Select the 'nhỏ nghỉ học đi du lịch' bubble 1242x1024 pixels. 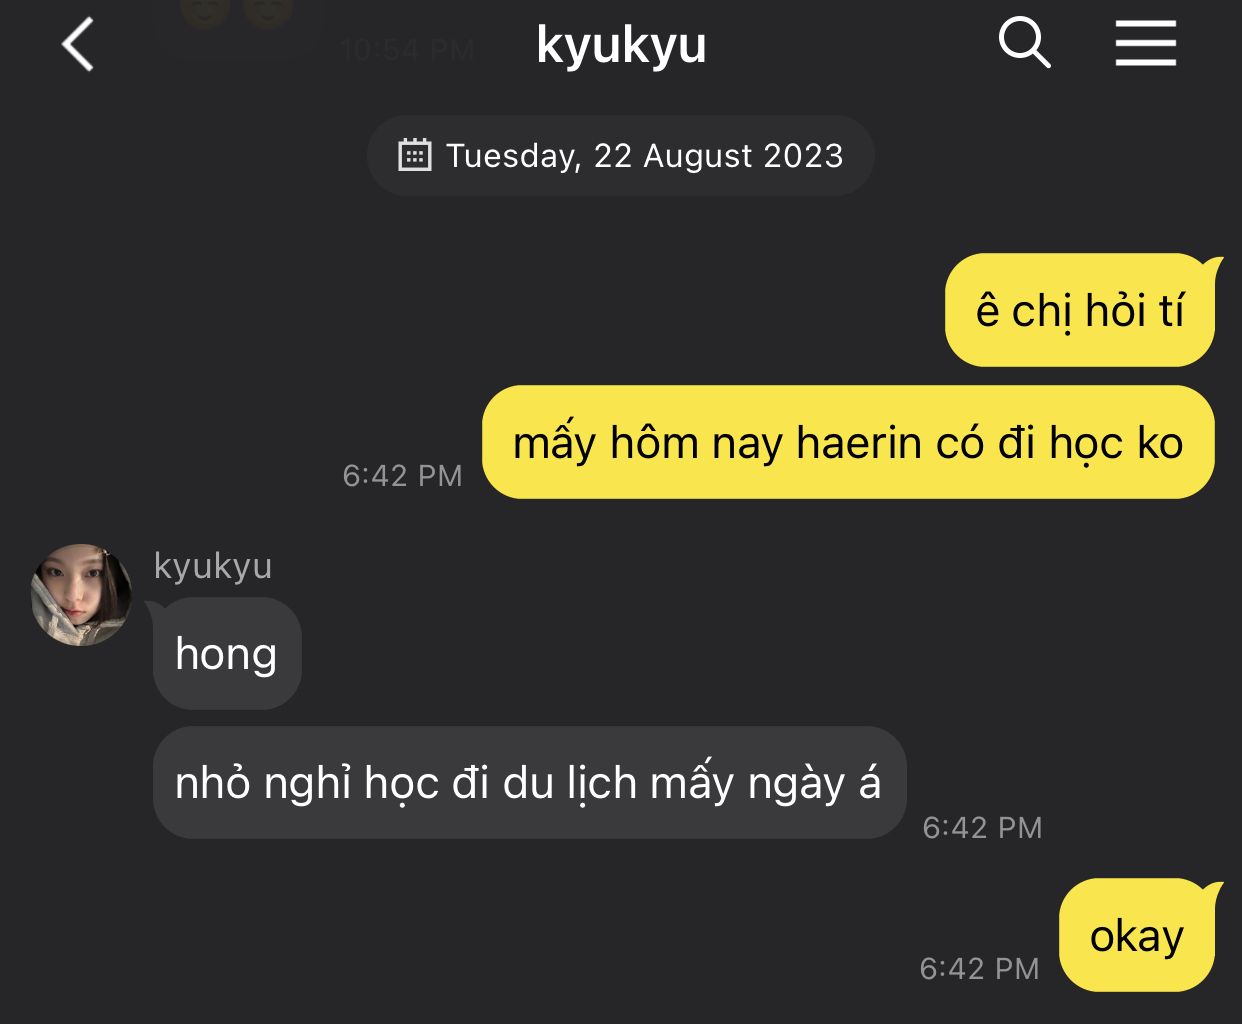(529, 782)
